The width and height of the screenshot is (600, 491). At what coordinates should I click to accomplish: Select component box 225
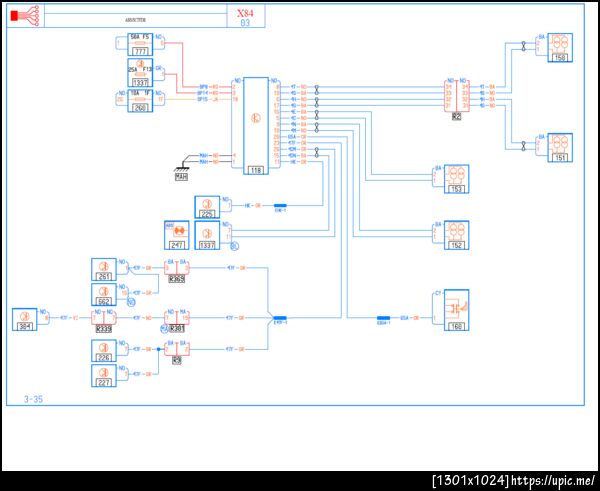[x=207, y=207]
